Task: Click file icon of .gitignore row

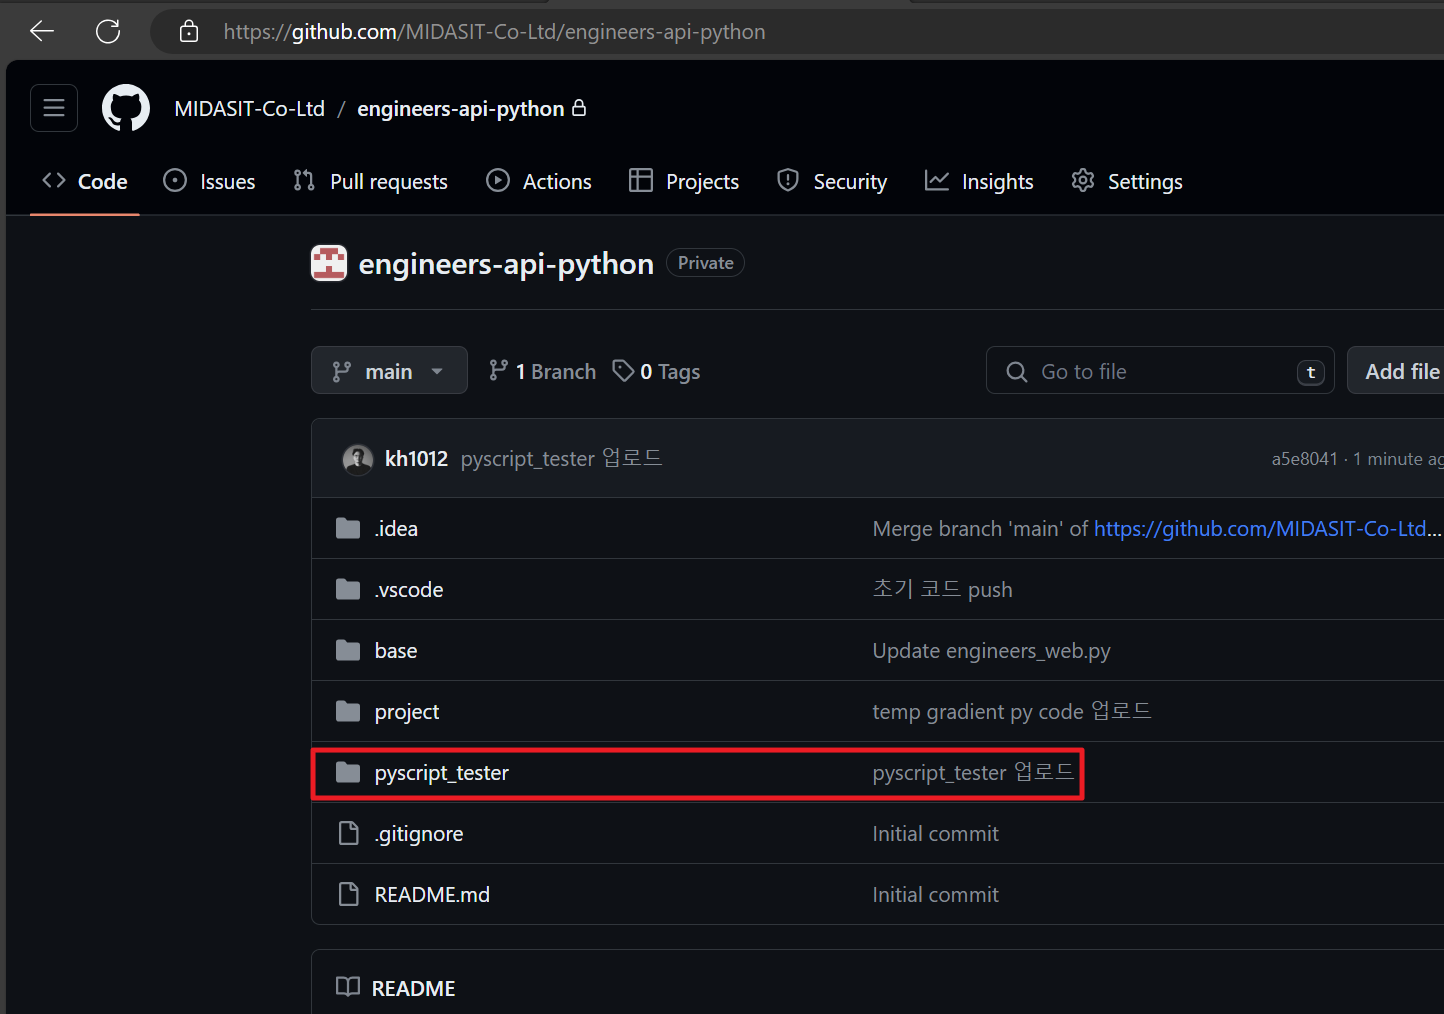Action: 348,833
